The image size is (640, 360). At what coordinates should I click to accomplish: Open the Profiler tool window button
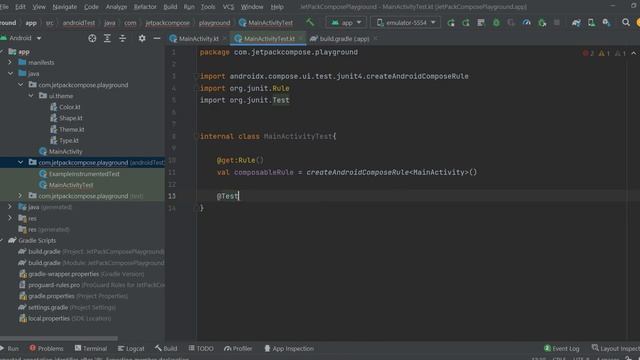[238, 348]
